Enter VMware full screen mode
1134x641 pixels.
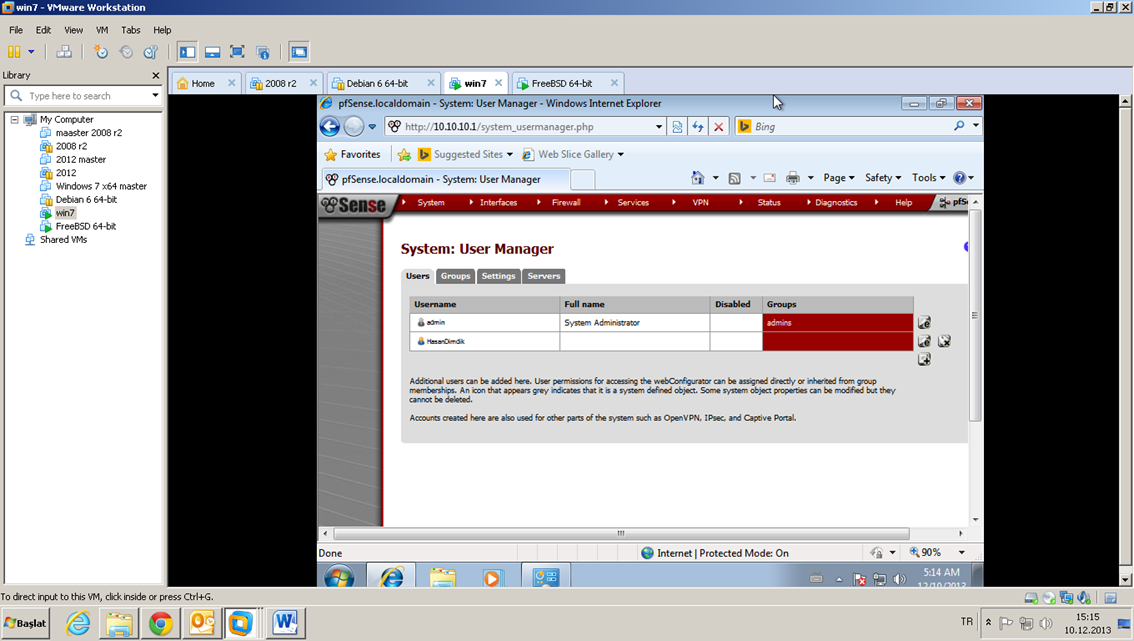click(237, 52)
